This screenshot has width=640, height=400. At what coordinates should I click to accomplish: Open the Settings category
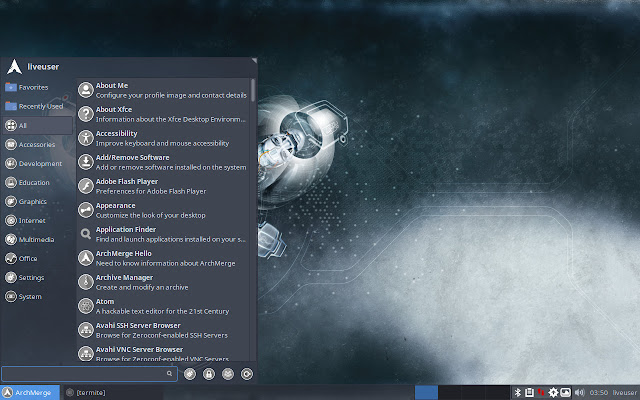38,278
